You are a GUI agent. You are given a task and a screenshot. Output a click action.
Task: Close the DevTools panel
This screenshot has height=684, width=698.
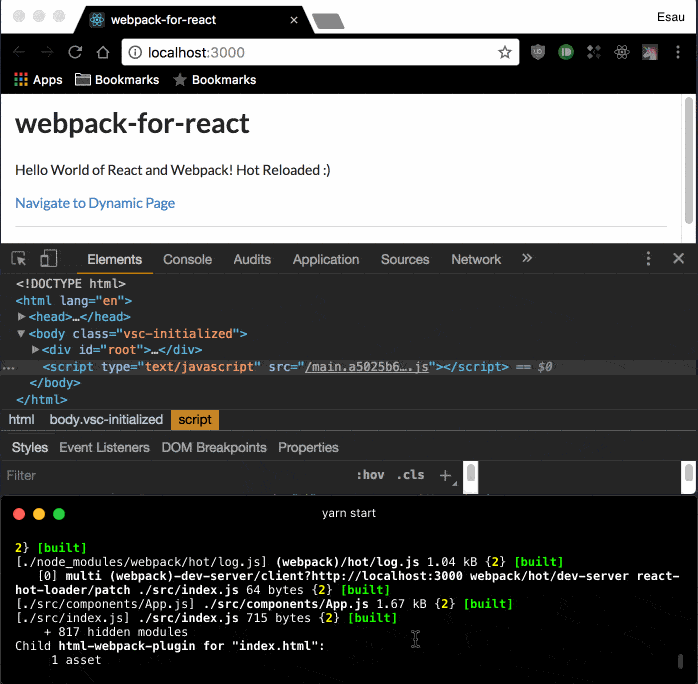[x=678, y=259]
